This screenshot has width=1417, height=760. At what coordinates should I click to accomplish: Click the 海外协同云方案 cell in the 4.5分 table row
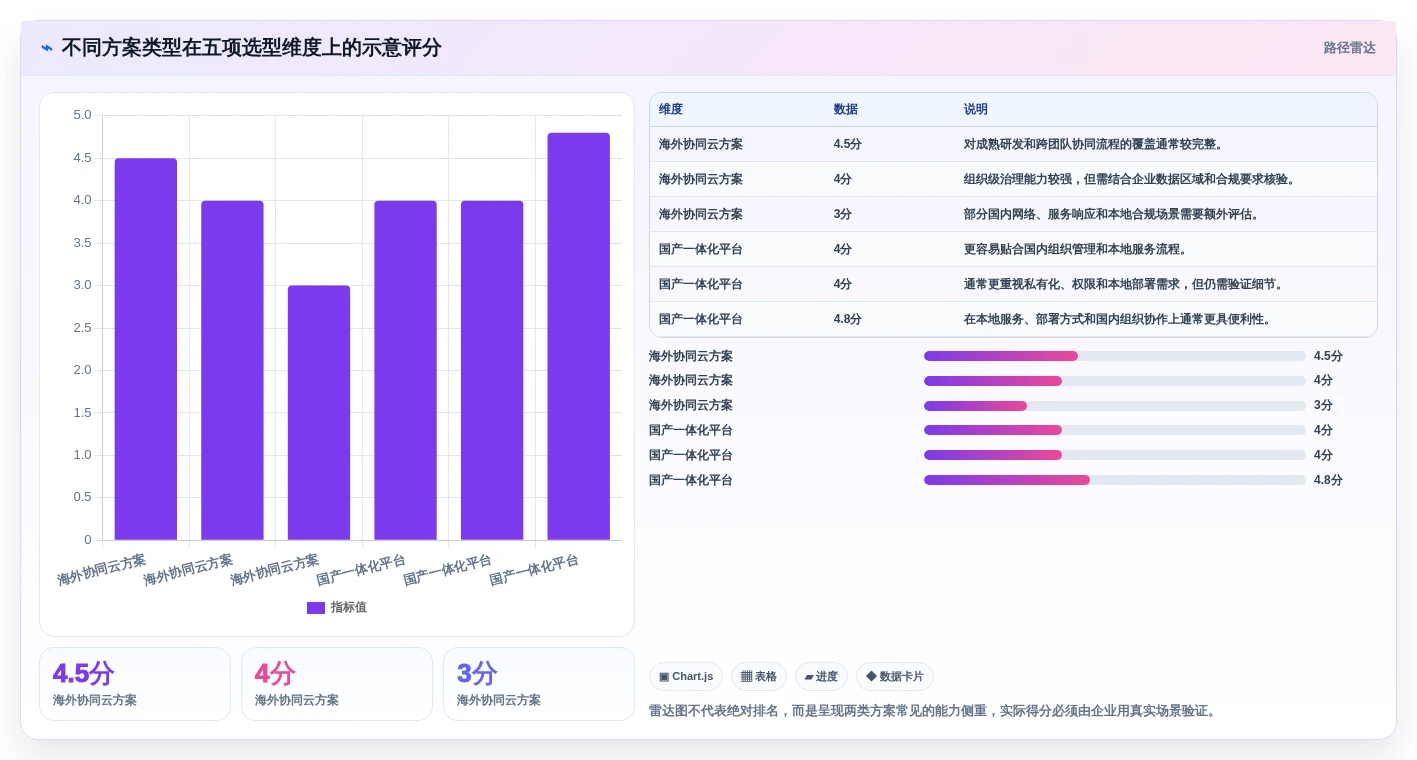point(701,144)
